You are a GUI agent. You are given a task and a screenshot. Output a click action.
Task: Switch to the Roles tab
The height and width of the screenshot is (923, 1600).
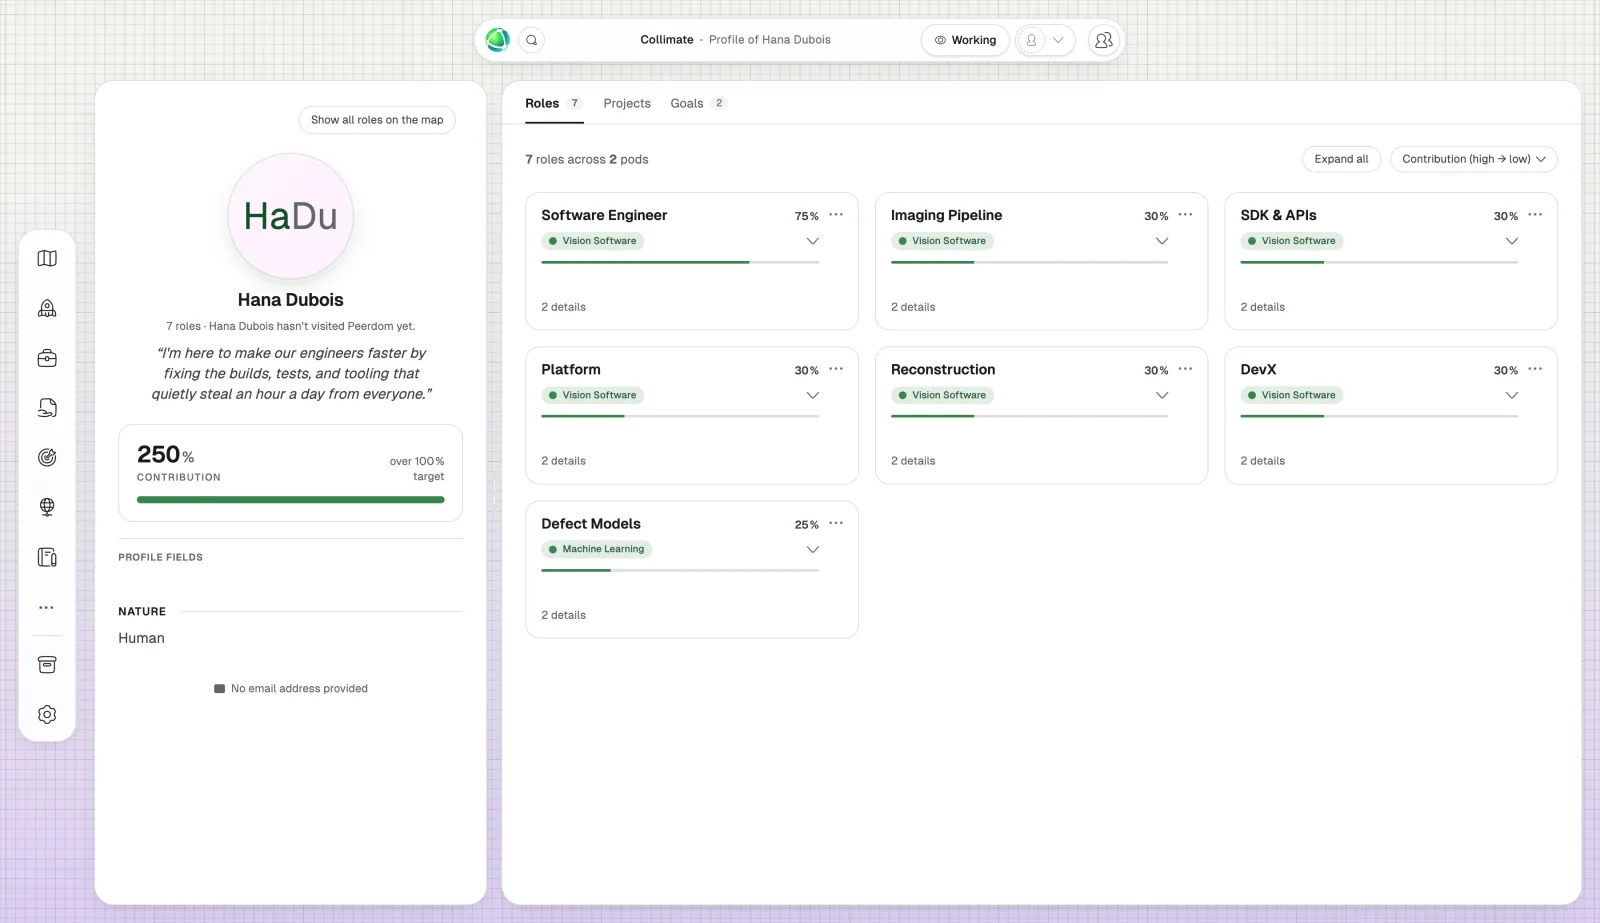click(554, 103)
